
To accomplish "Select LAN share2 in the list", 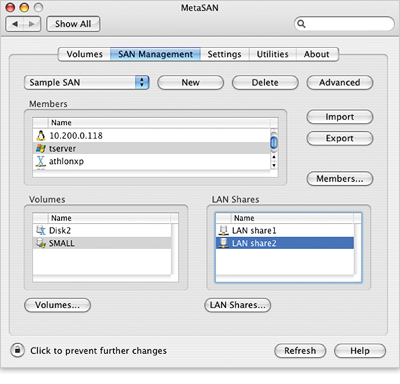I will click(285, 243).
